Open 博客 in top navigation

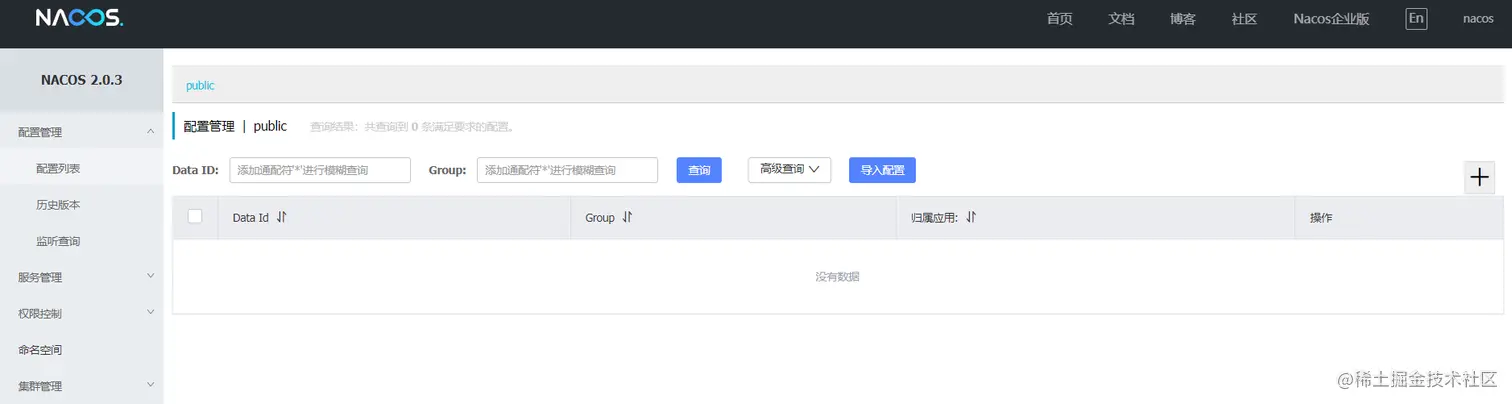1183,19
